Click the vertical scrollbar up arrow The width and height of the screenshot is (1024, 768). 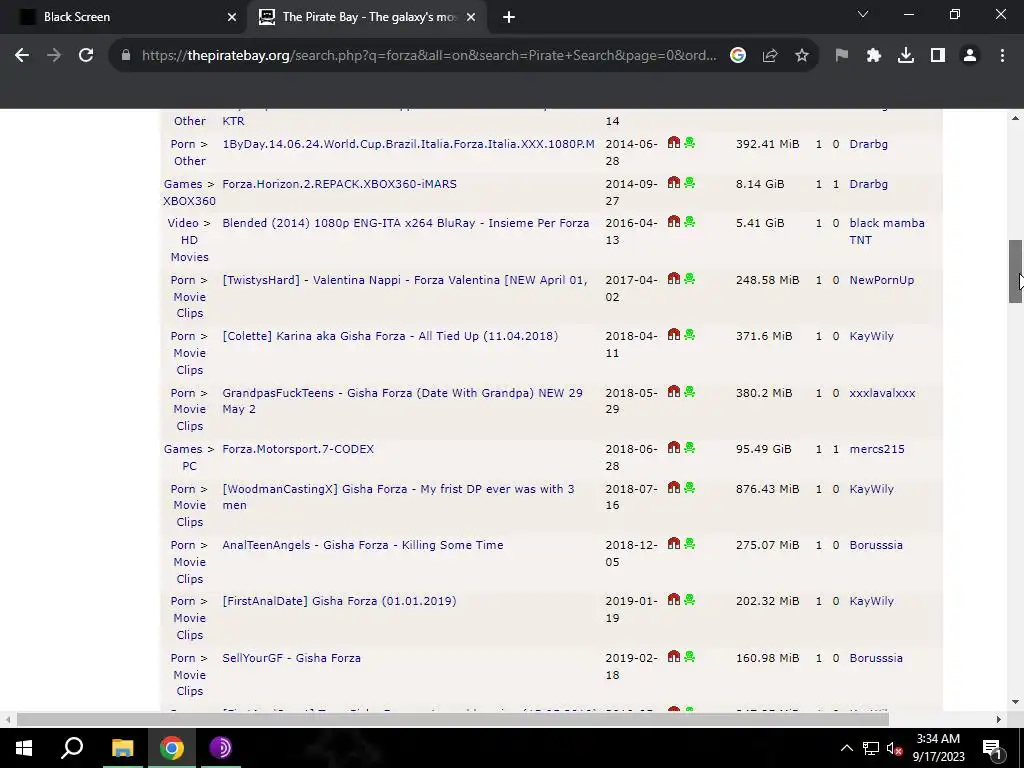tap(1015, 118)
